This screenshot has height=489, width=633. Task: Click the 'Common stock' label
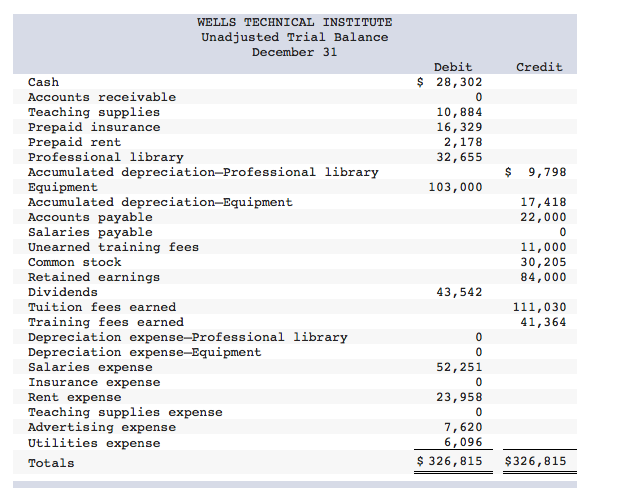(74, 262)
